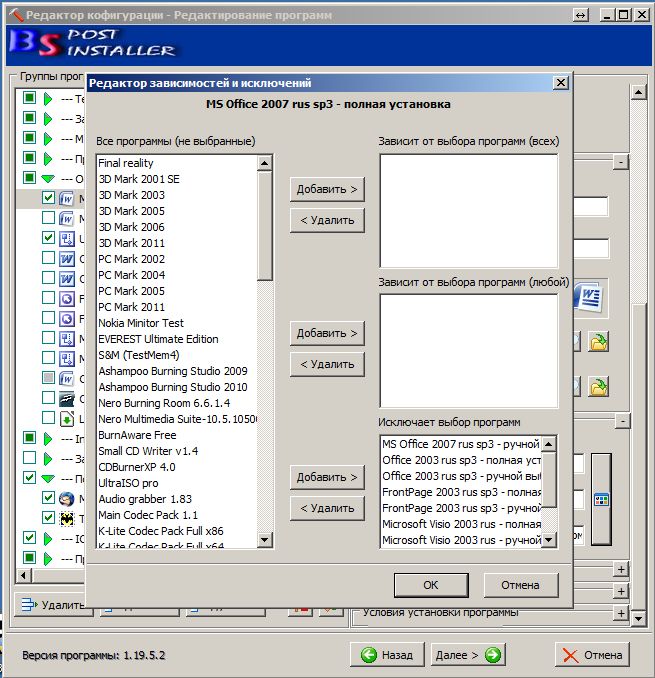Click < Удалить for the depends-on-all list

(x=327, y=220)
